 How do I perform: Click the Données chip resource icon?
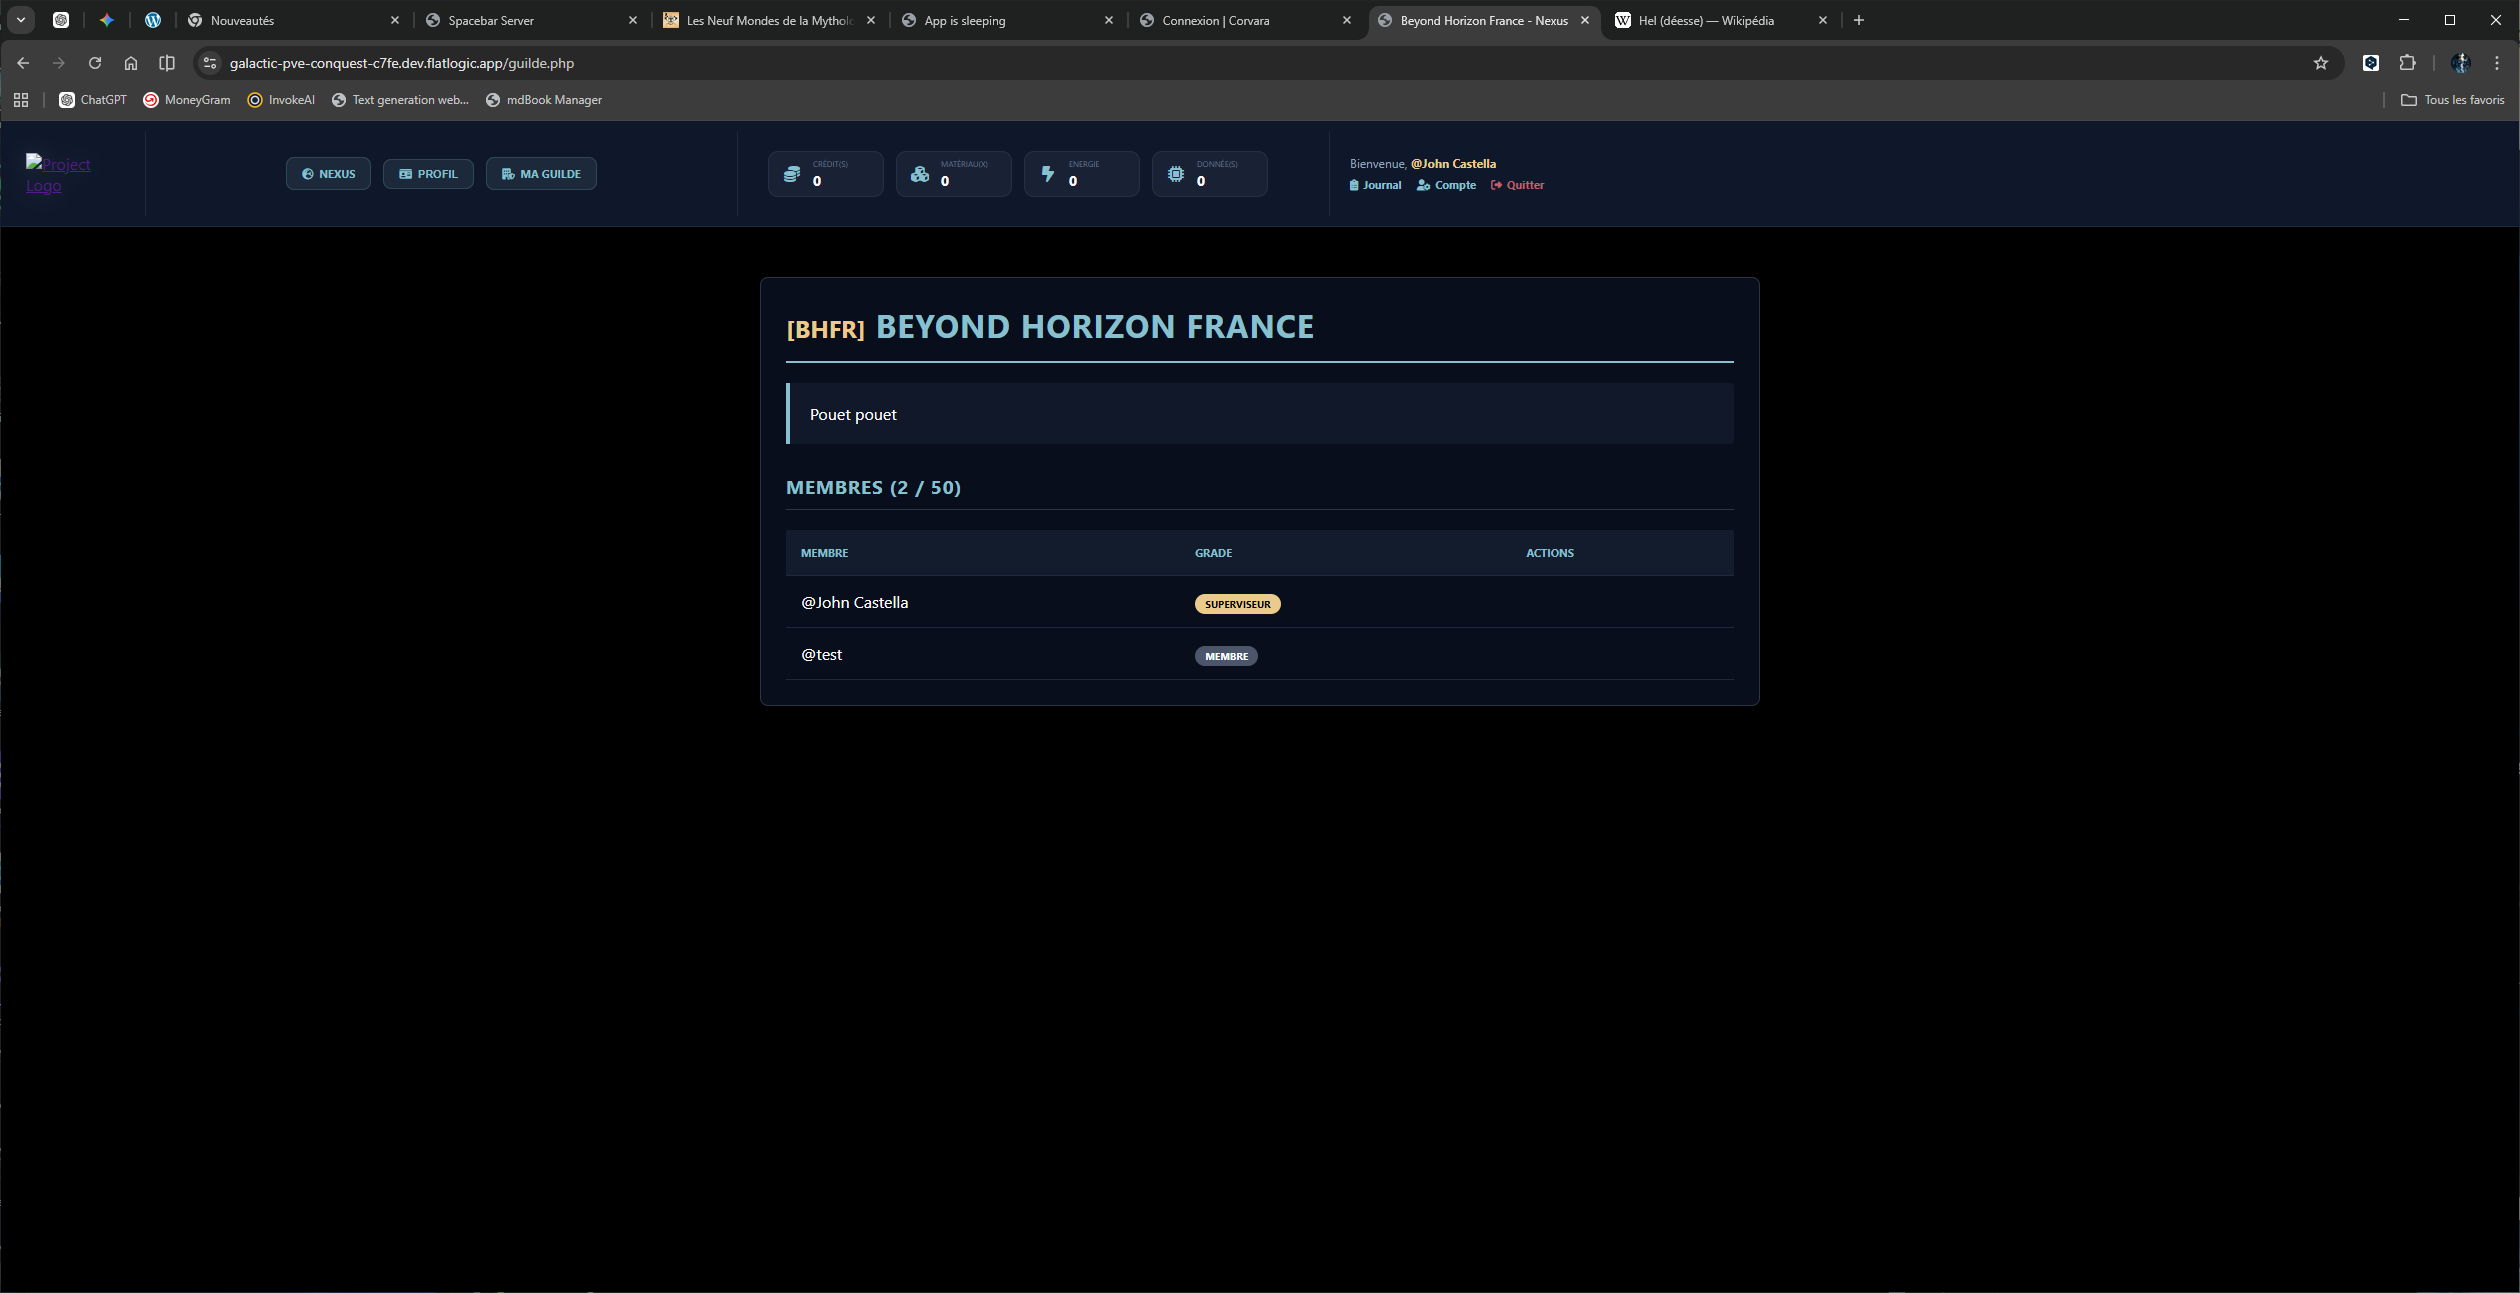1176,174
